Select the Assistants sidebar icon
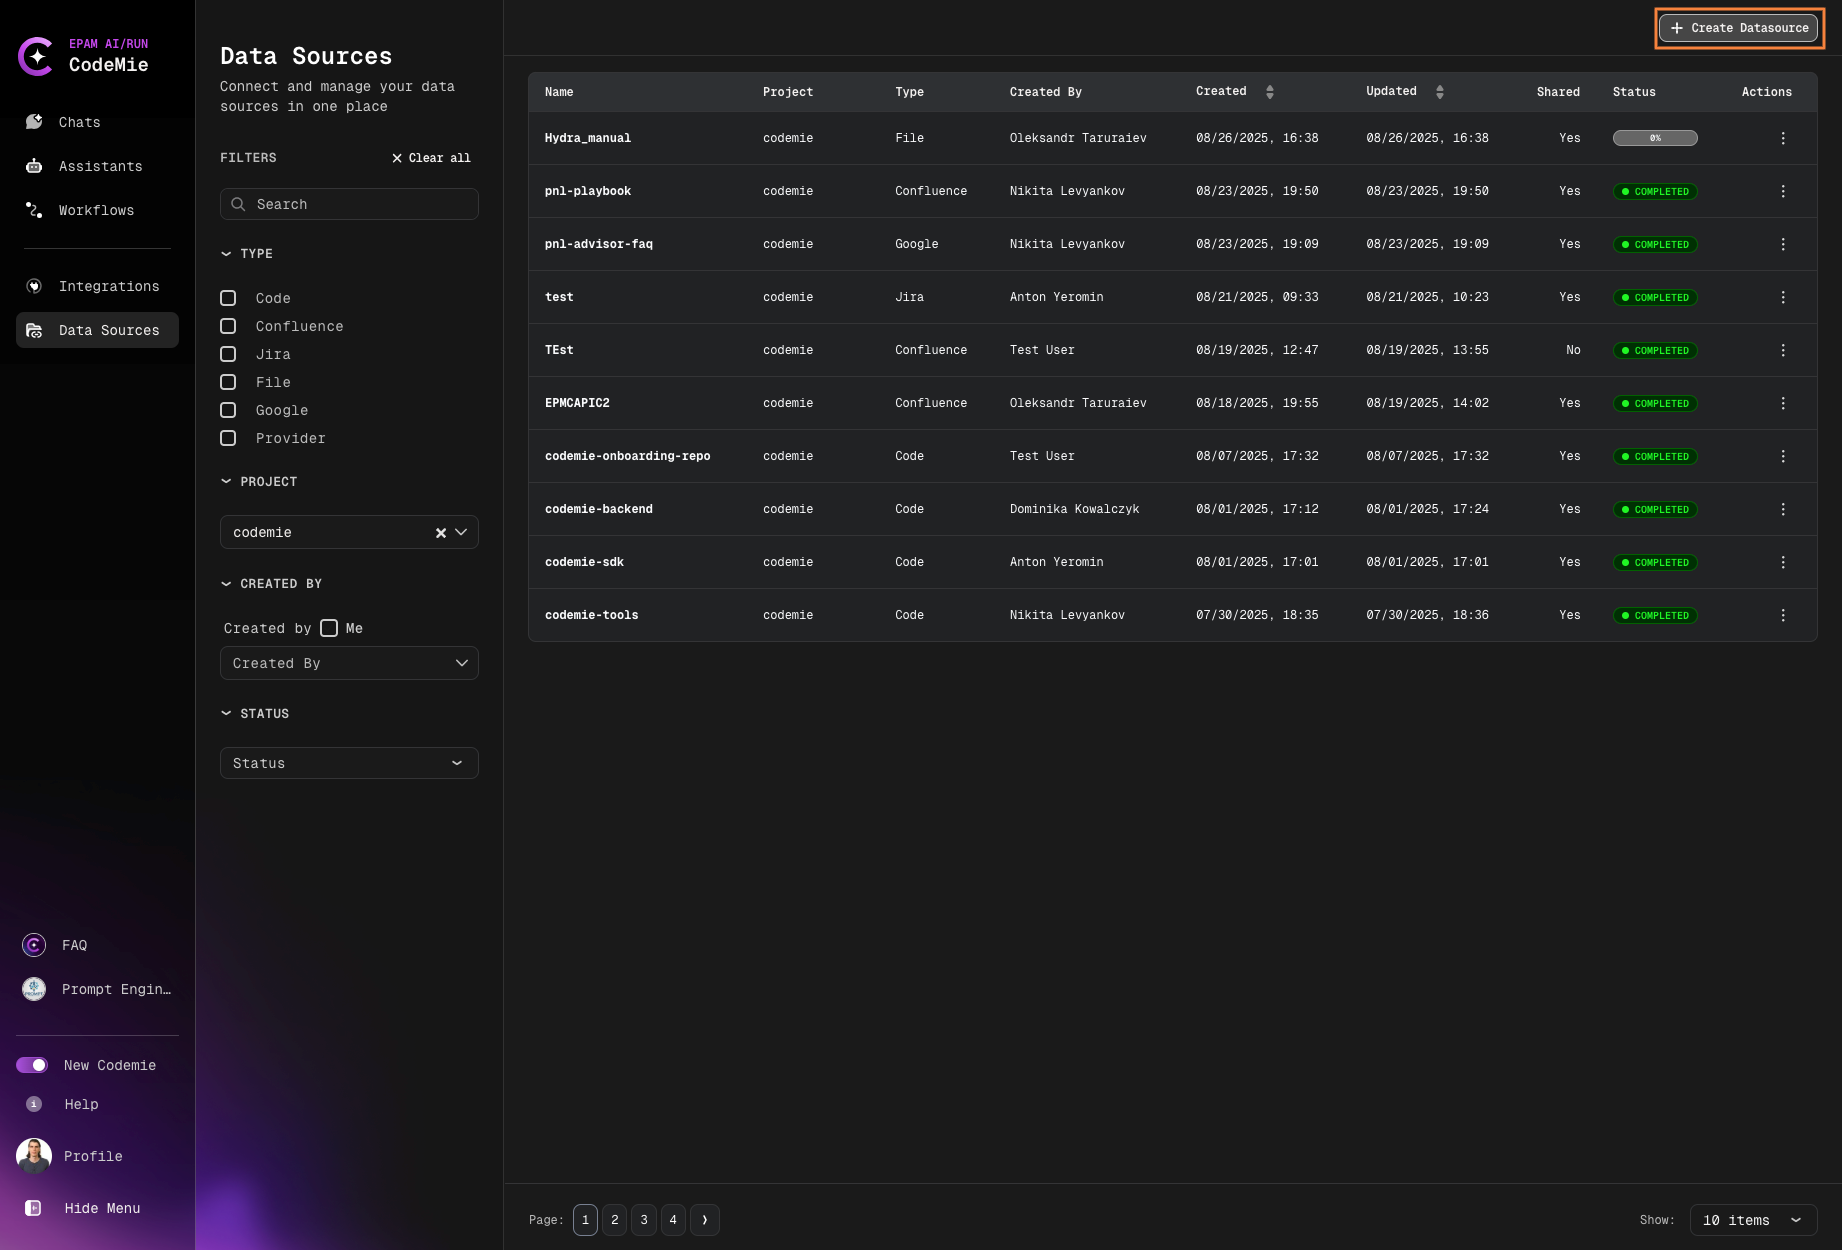Image resolution: width=1842 pixels, height=1250 pixels. coord(99,166)
